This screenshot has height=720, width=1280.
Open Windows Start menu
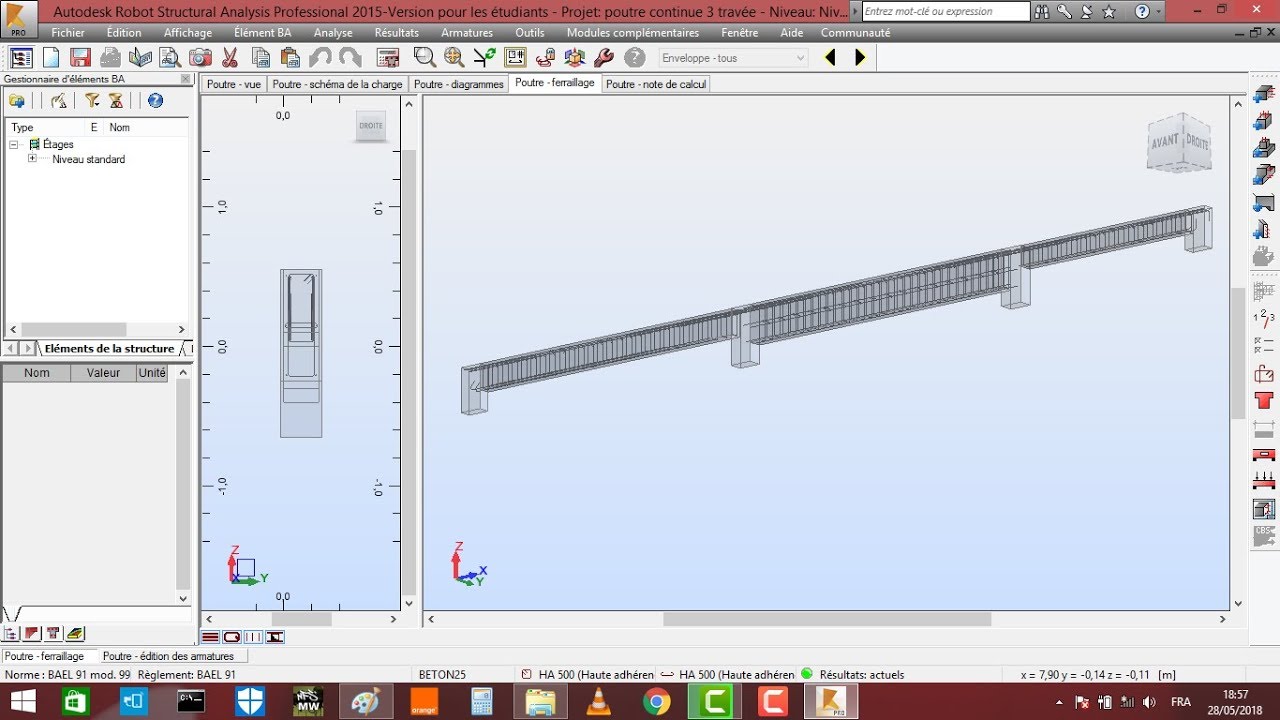click(21, 701)
